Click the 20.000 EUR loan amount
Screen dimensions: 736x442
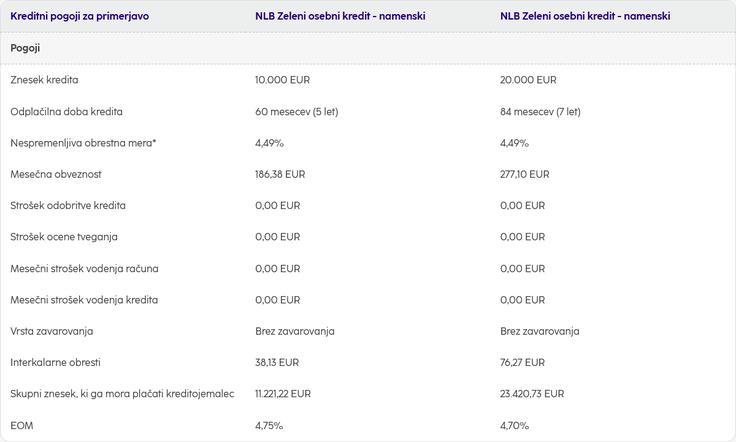(528, 80)
